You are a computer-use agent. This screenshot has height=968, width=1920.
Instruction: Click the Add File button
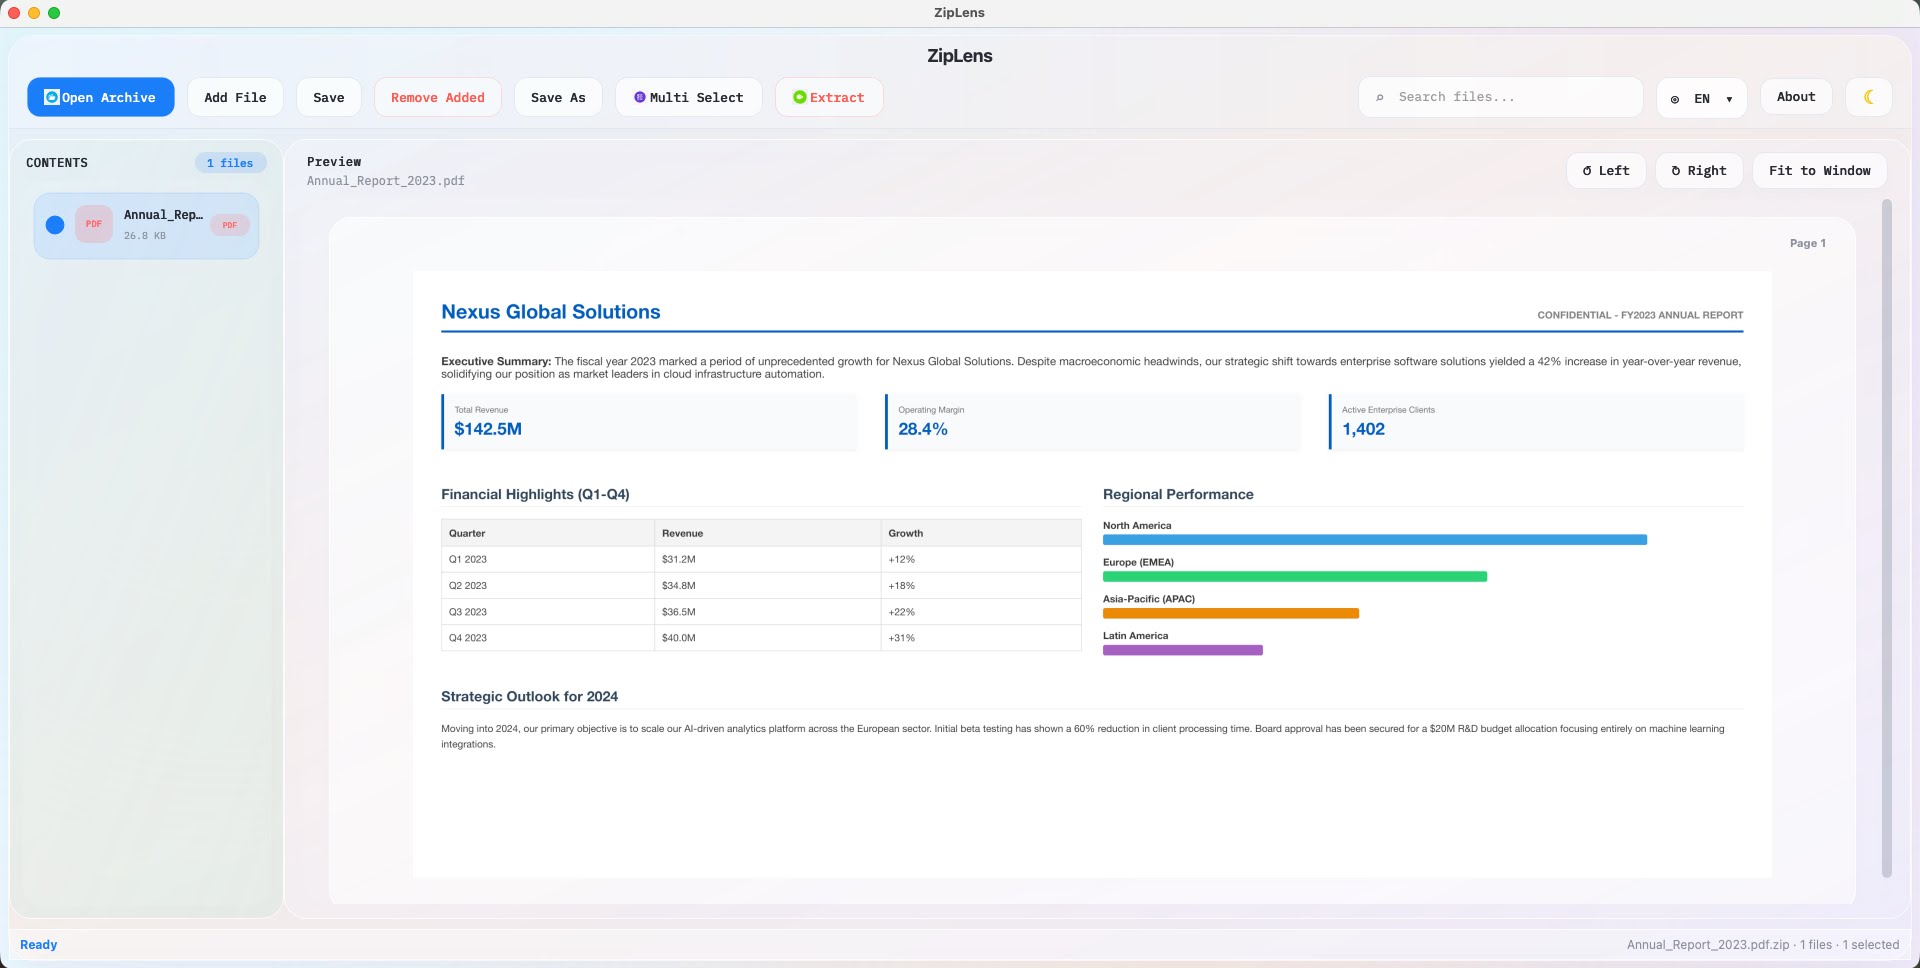pyautogui.click(x=235, y=97)
